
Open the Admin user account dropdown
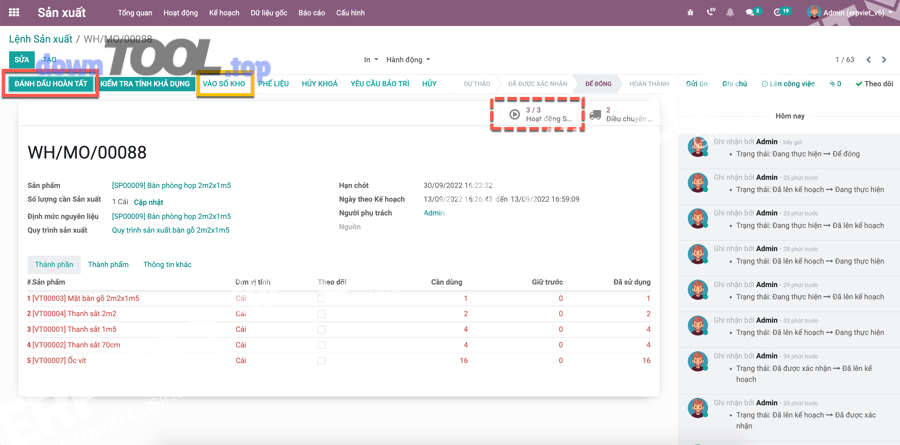click(x=850, y=13)
